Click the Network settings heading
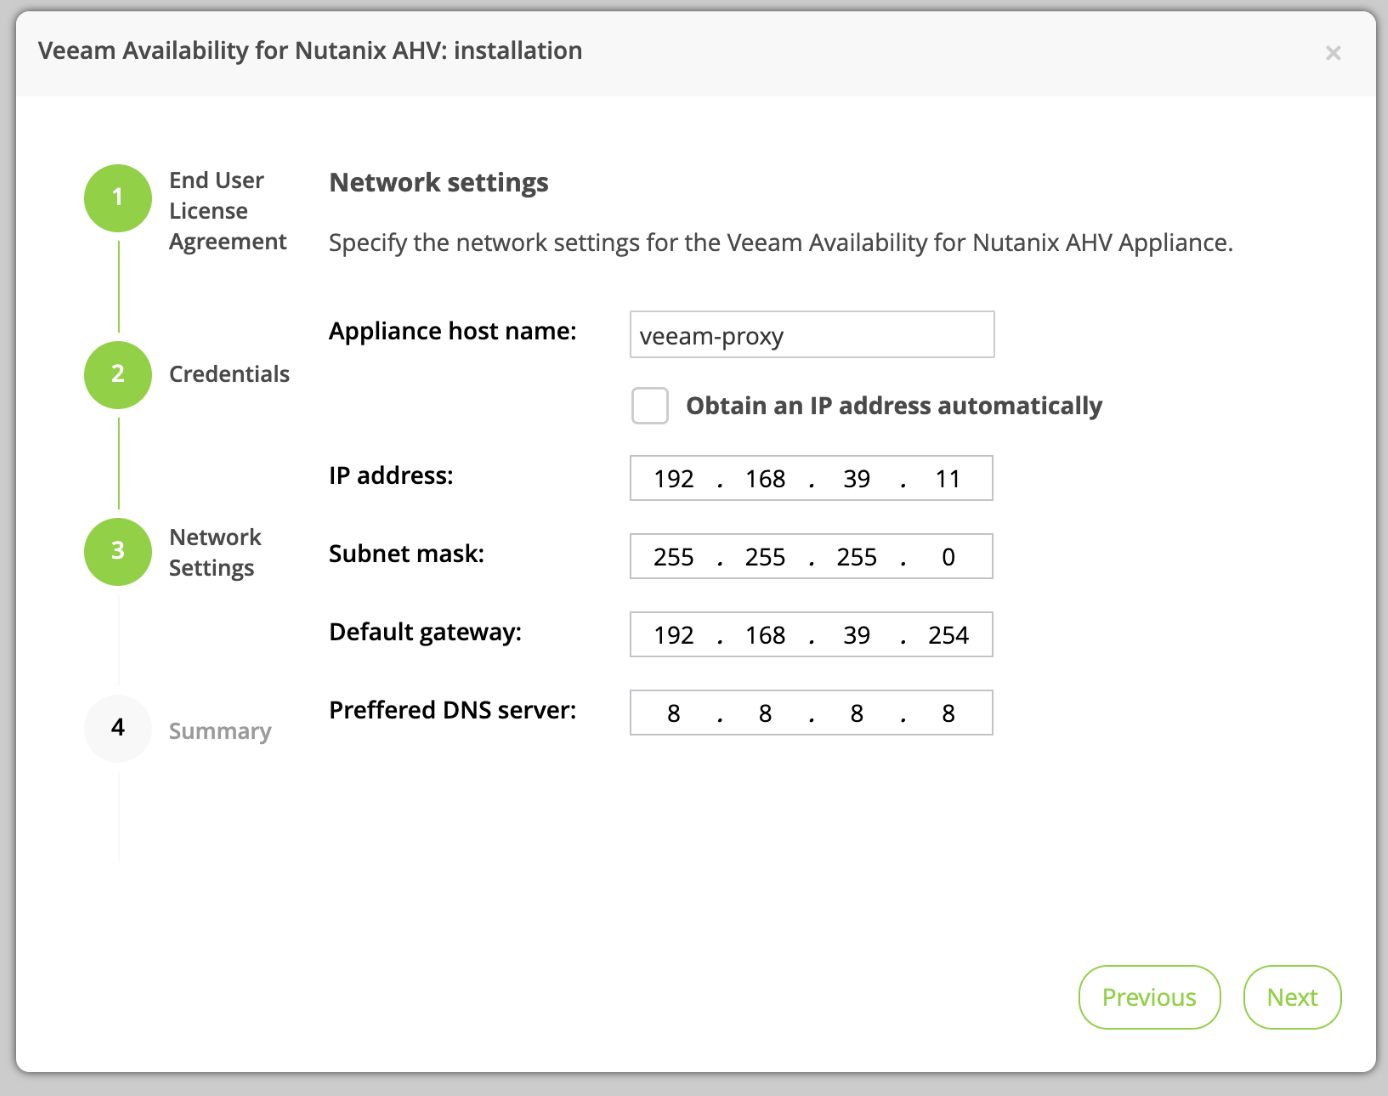The height and width of the screenshot is (1096, 1388). coord(439,183)
